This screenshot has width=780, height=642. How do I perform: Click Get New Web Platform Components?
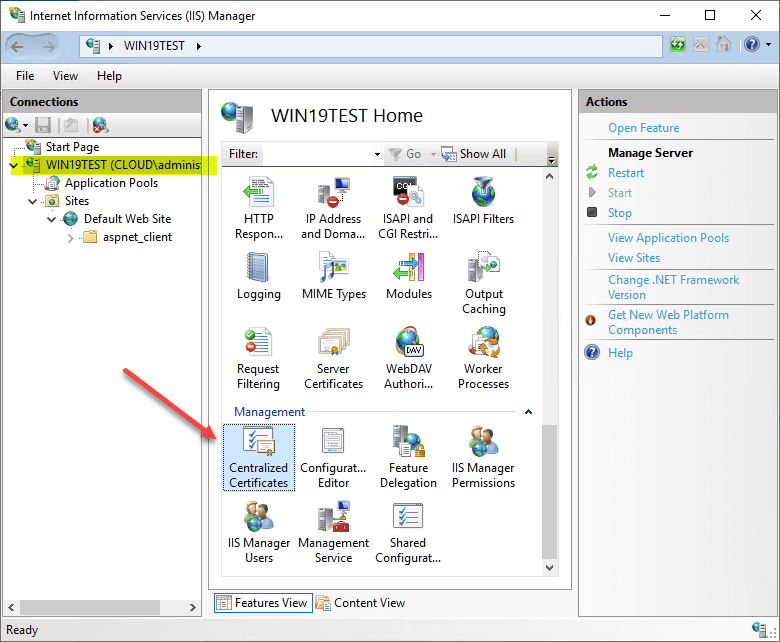click(x=668, y=322)
